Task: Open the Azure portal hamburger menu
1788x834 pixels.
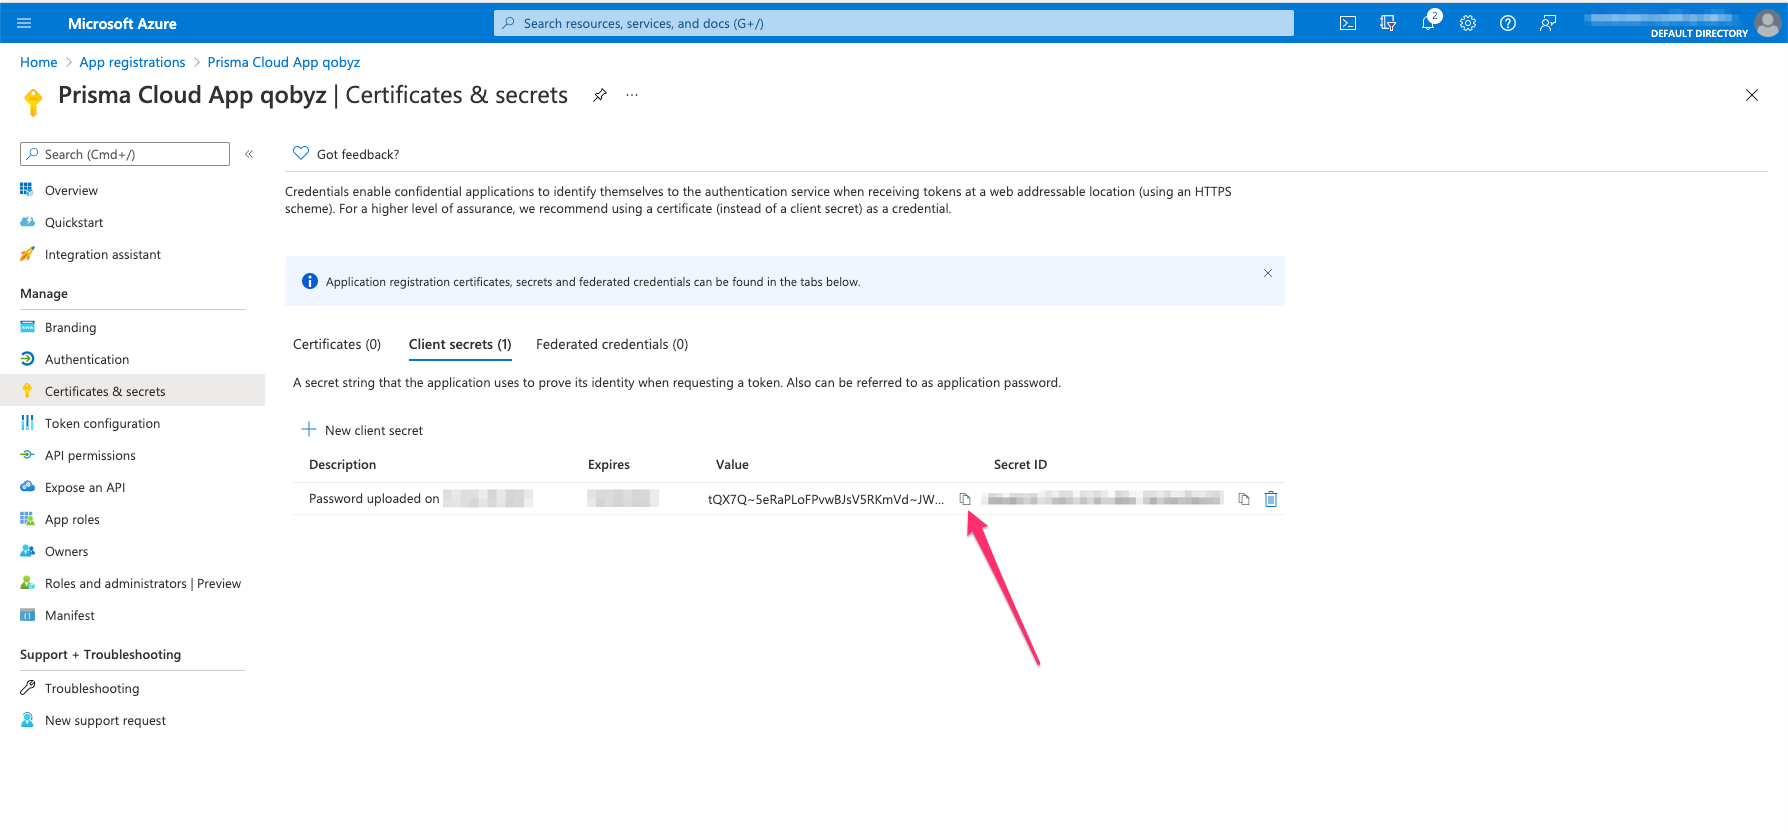Action: click(x=25, y=23)
